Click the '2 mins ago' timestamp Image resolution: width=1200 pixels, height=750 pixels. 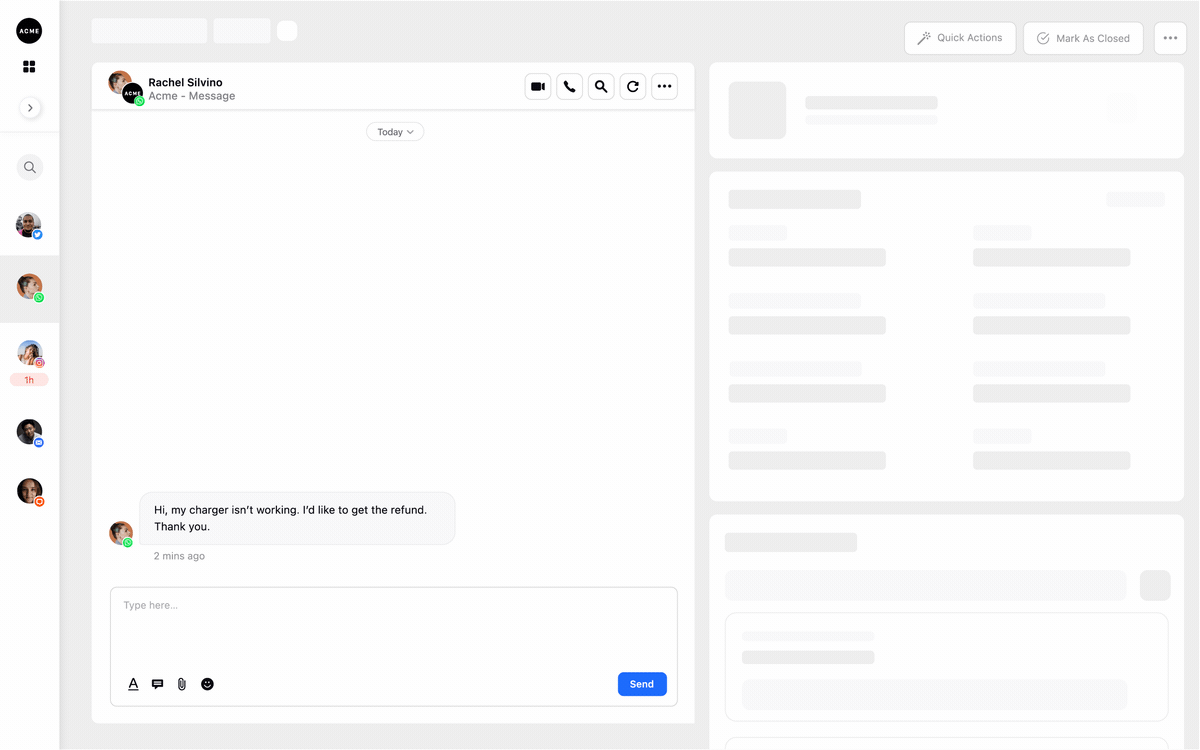pyautogui.click(x=179, y=556)
